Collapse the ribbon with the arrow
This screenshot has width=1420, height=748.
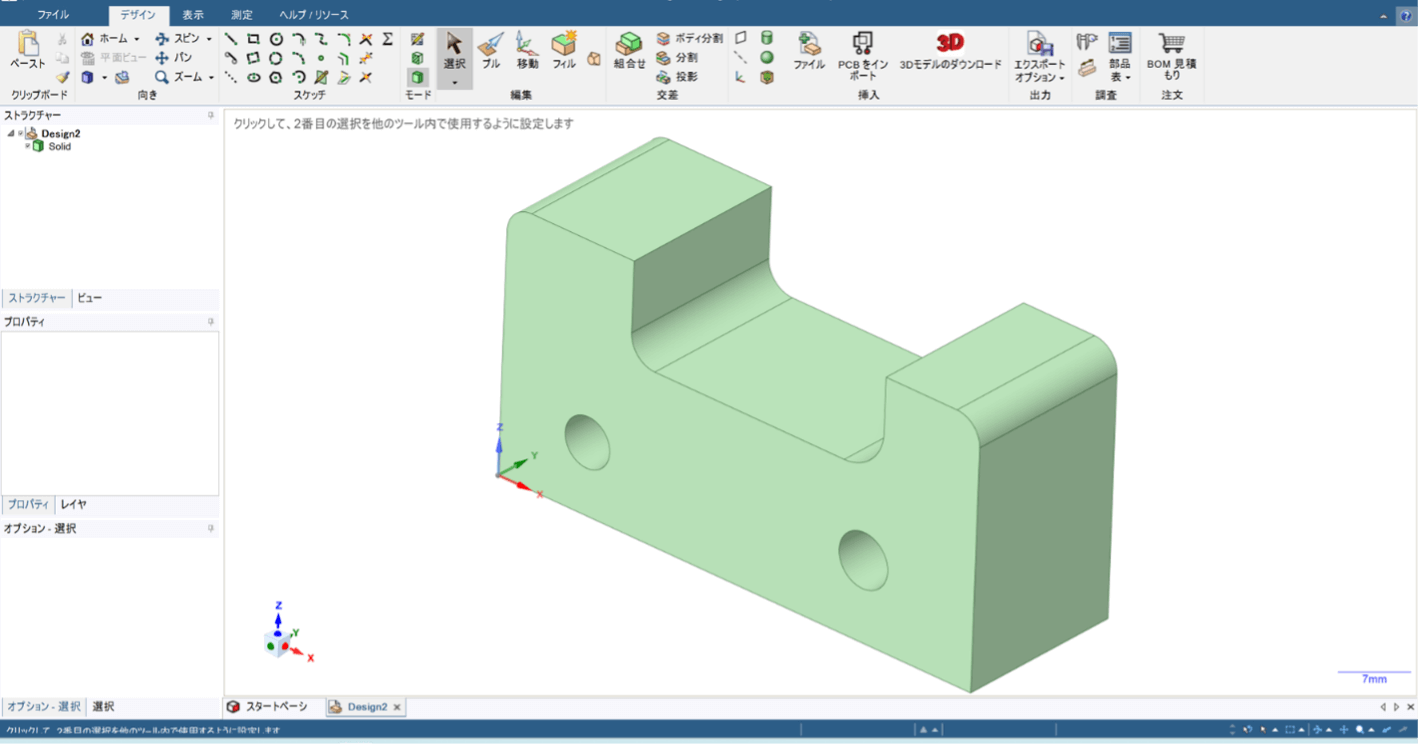click(1384, 16)
